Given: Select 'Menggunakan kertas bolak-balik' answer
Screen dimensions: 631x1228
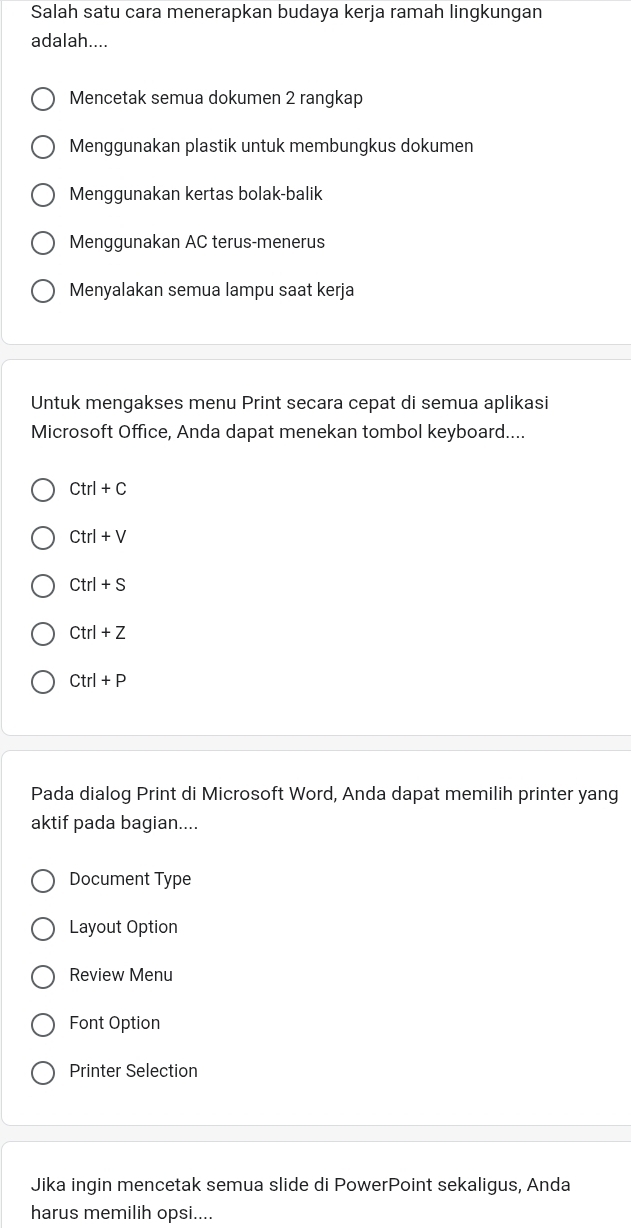Looking at the screenshot, I should (x=43, y=195).
